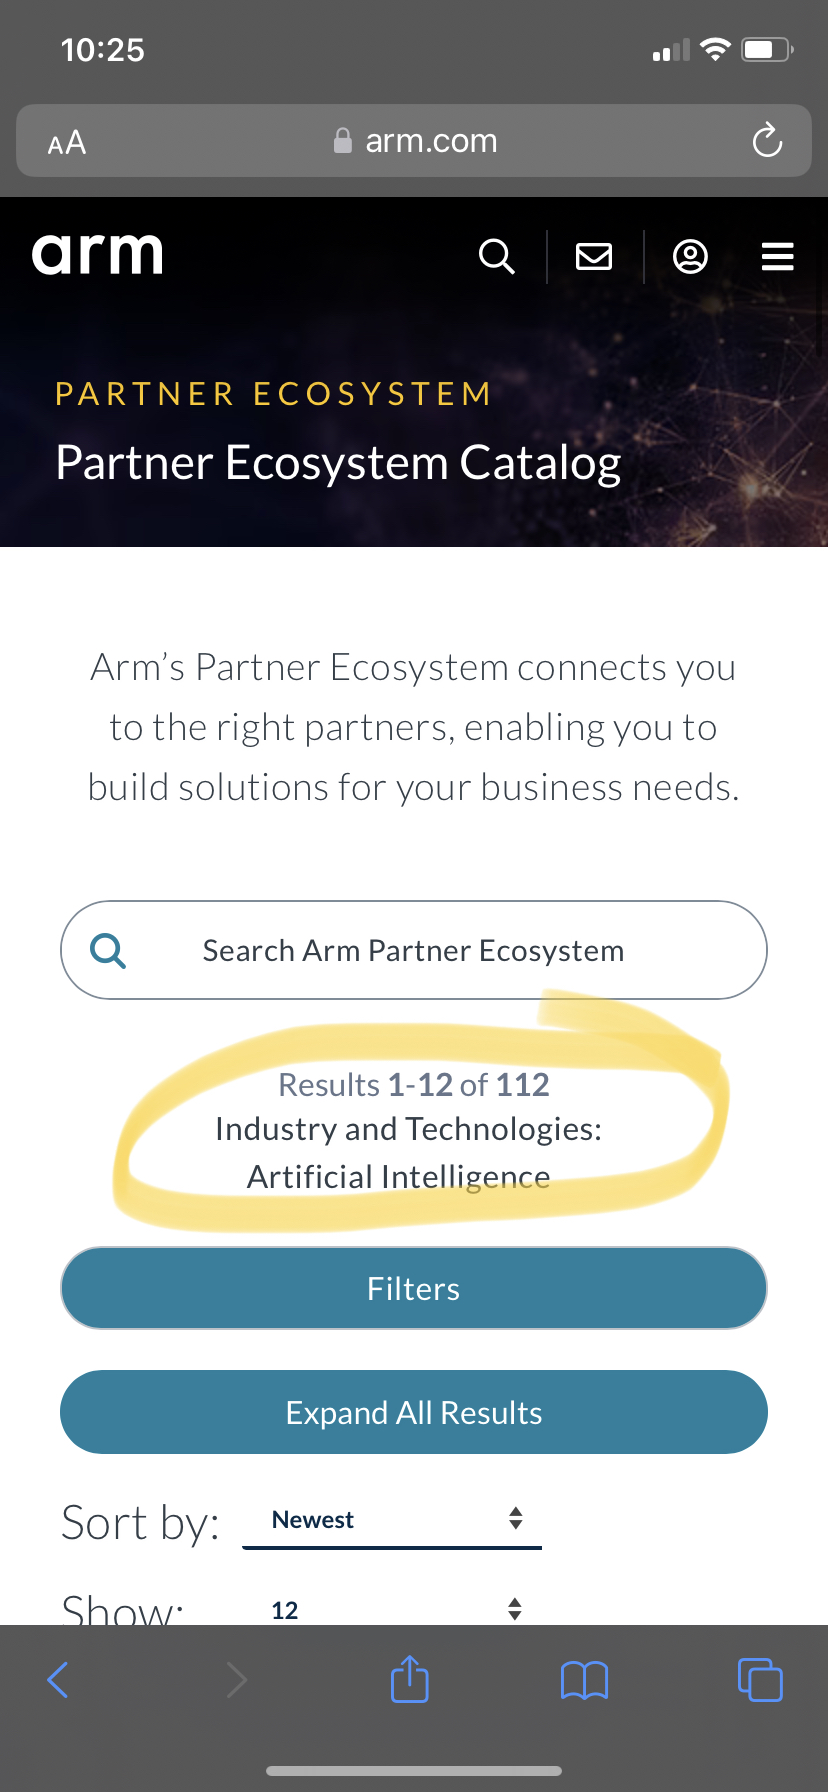Open site search magnifier in header
This screenshot has height=1792, width=828.
pyautogui.click(x=497, y=257)
